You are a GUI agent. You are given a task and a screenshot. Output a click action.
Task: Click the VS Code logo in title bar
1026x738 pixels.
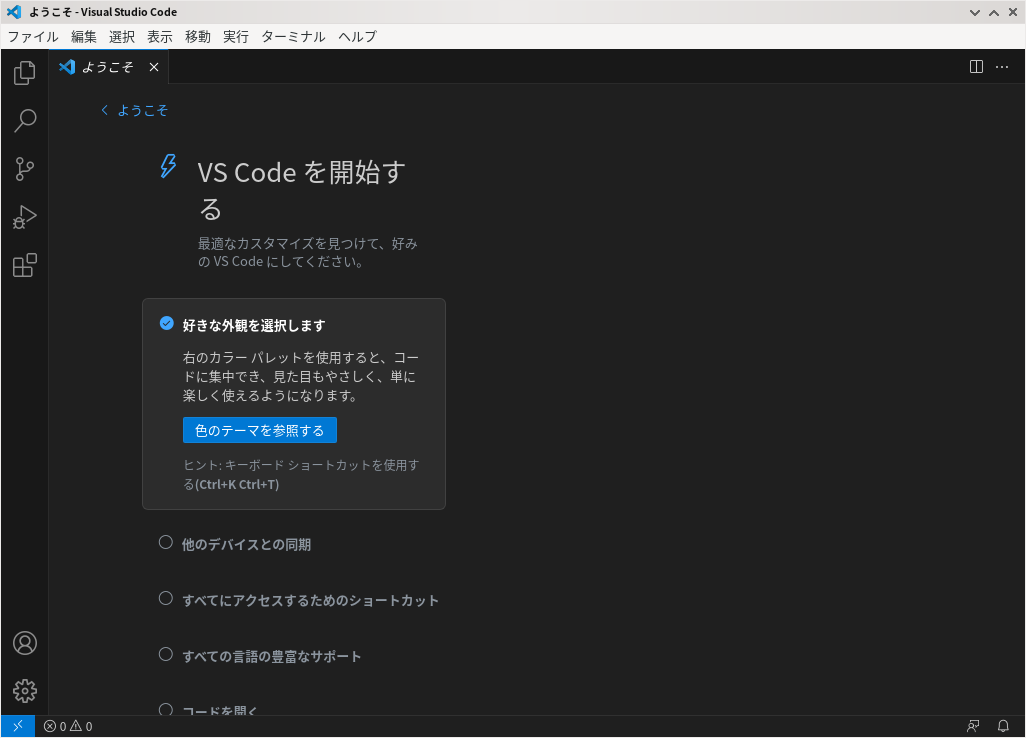click(14, 12)
